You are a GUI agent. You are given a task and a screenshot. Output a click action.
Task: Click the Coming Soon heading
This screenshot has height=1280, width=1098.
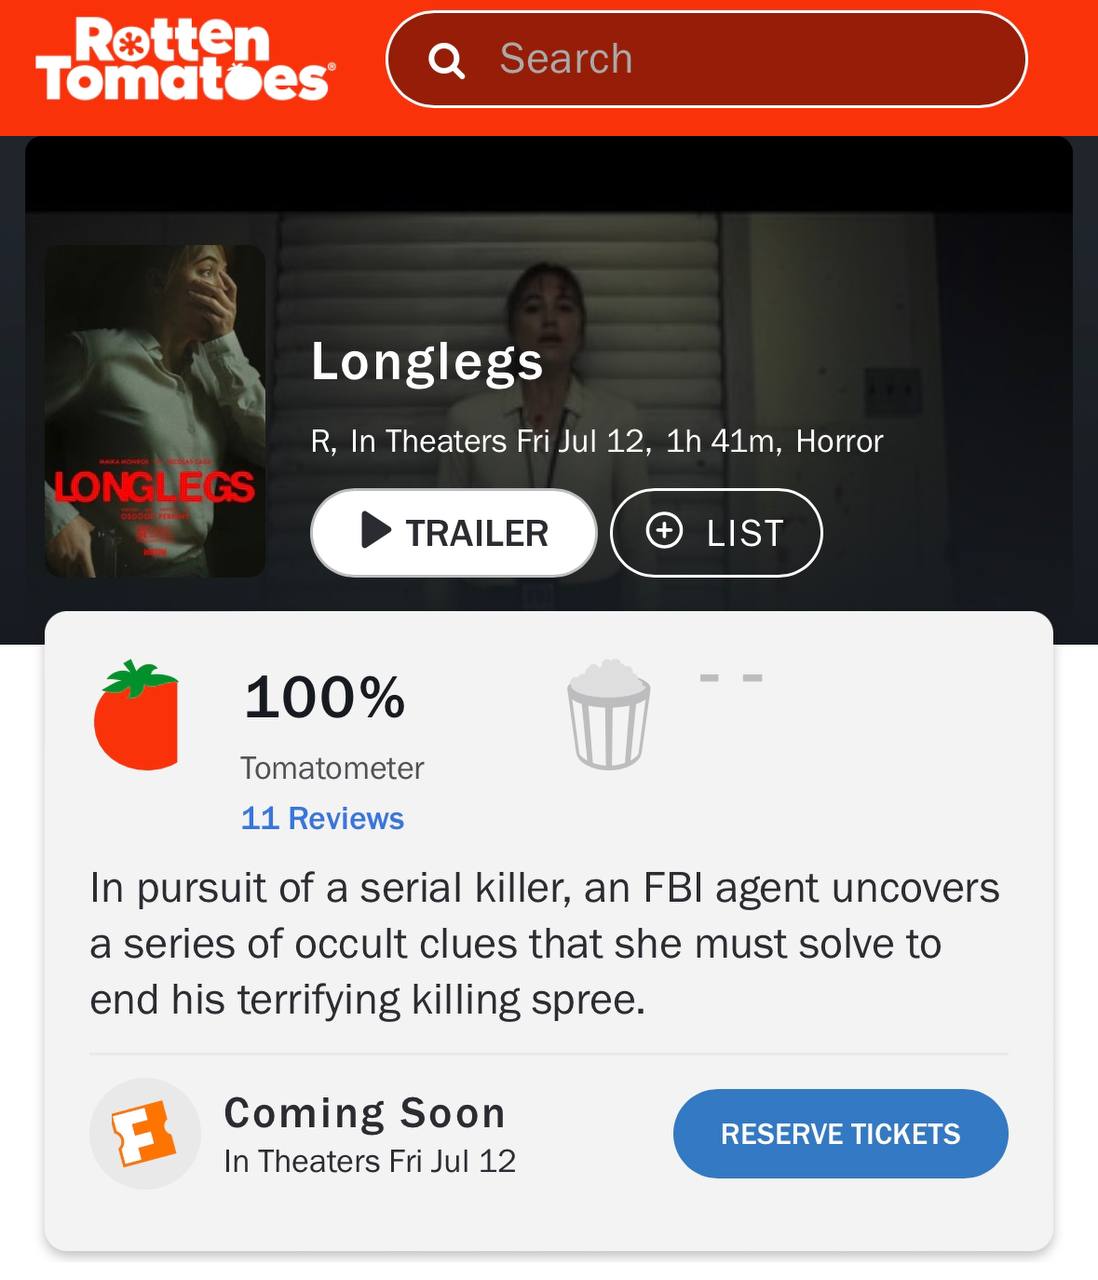365,1113
